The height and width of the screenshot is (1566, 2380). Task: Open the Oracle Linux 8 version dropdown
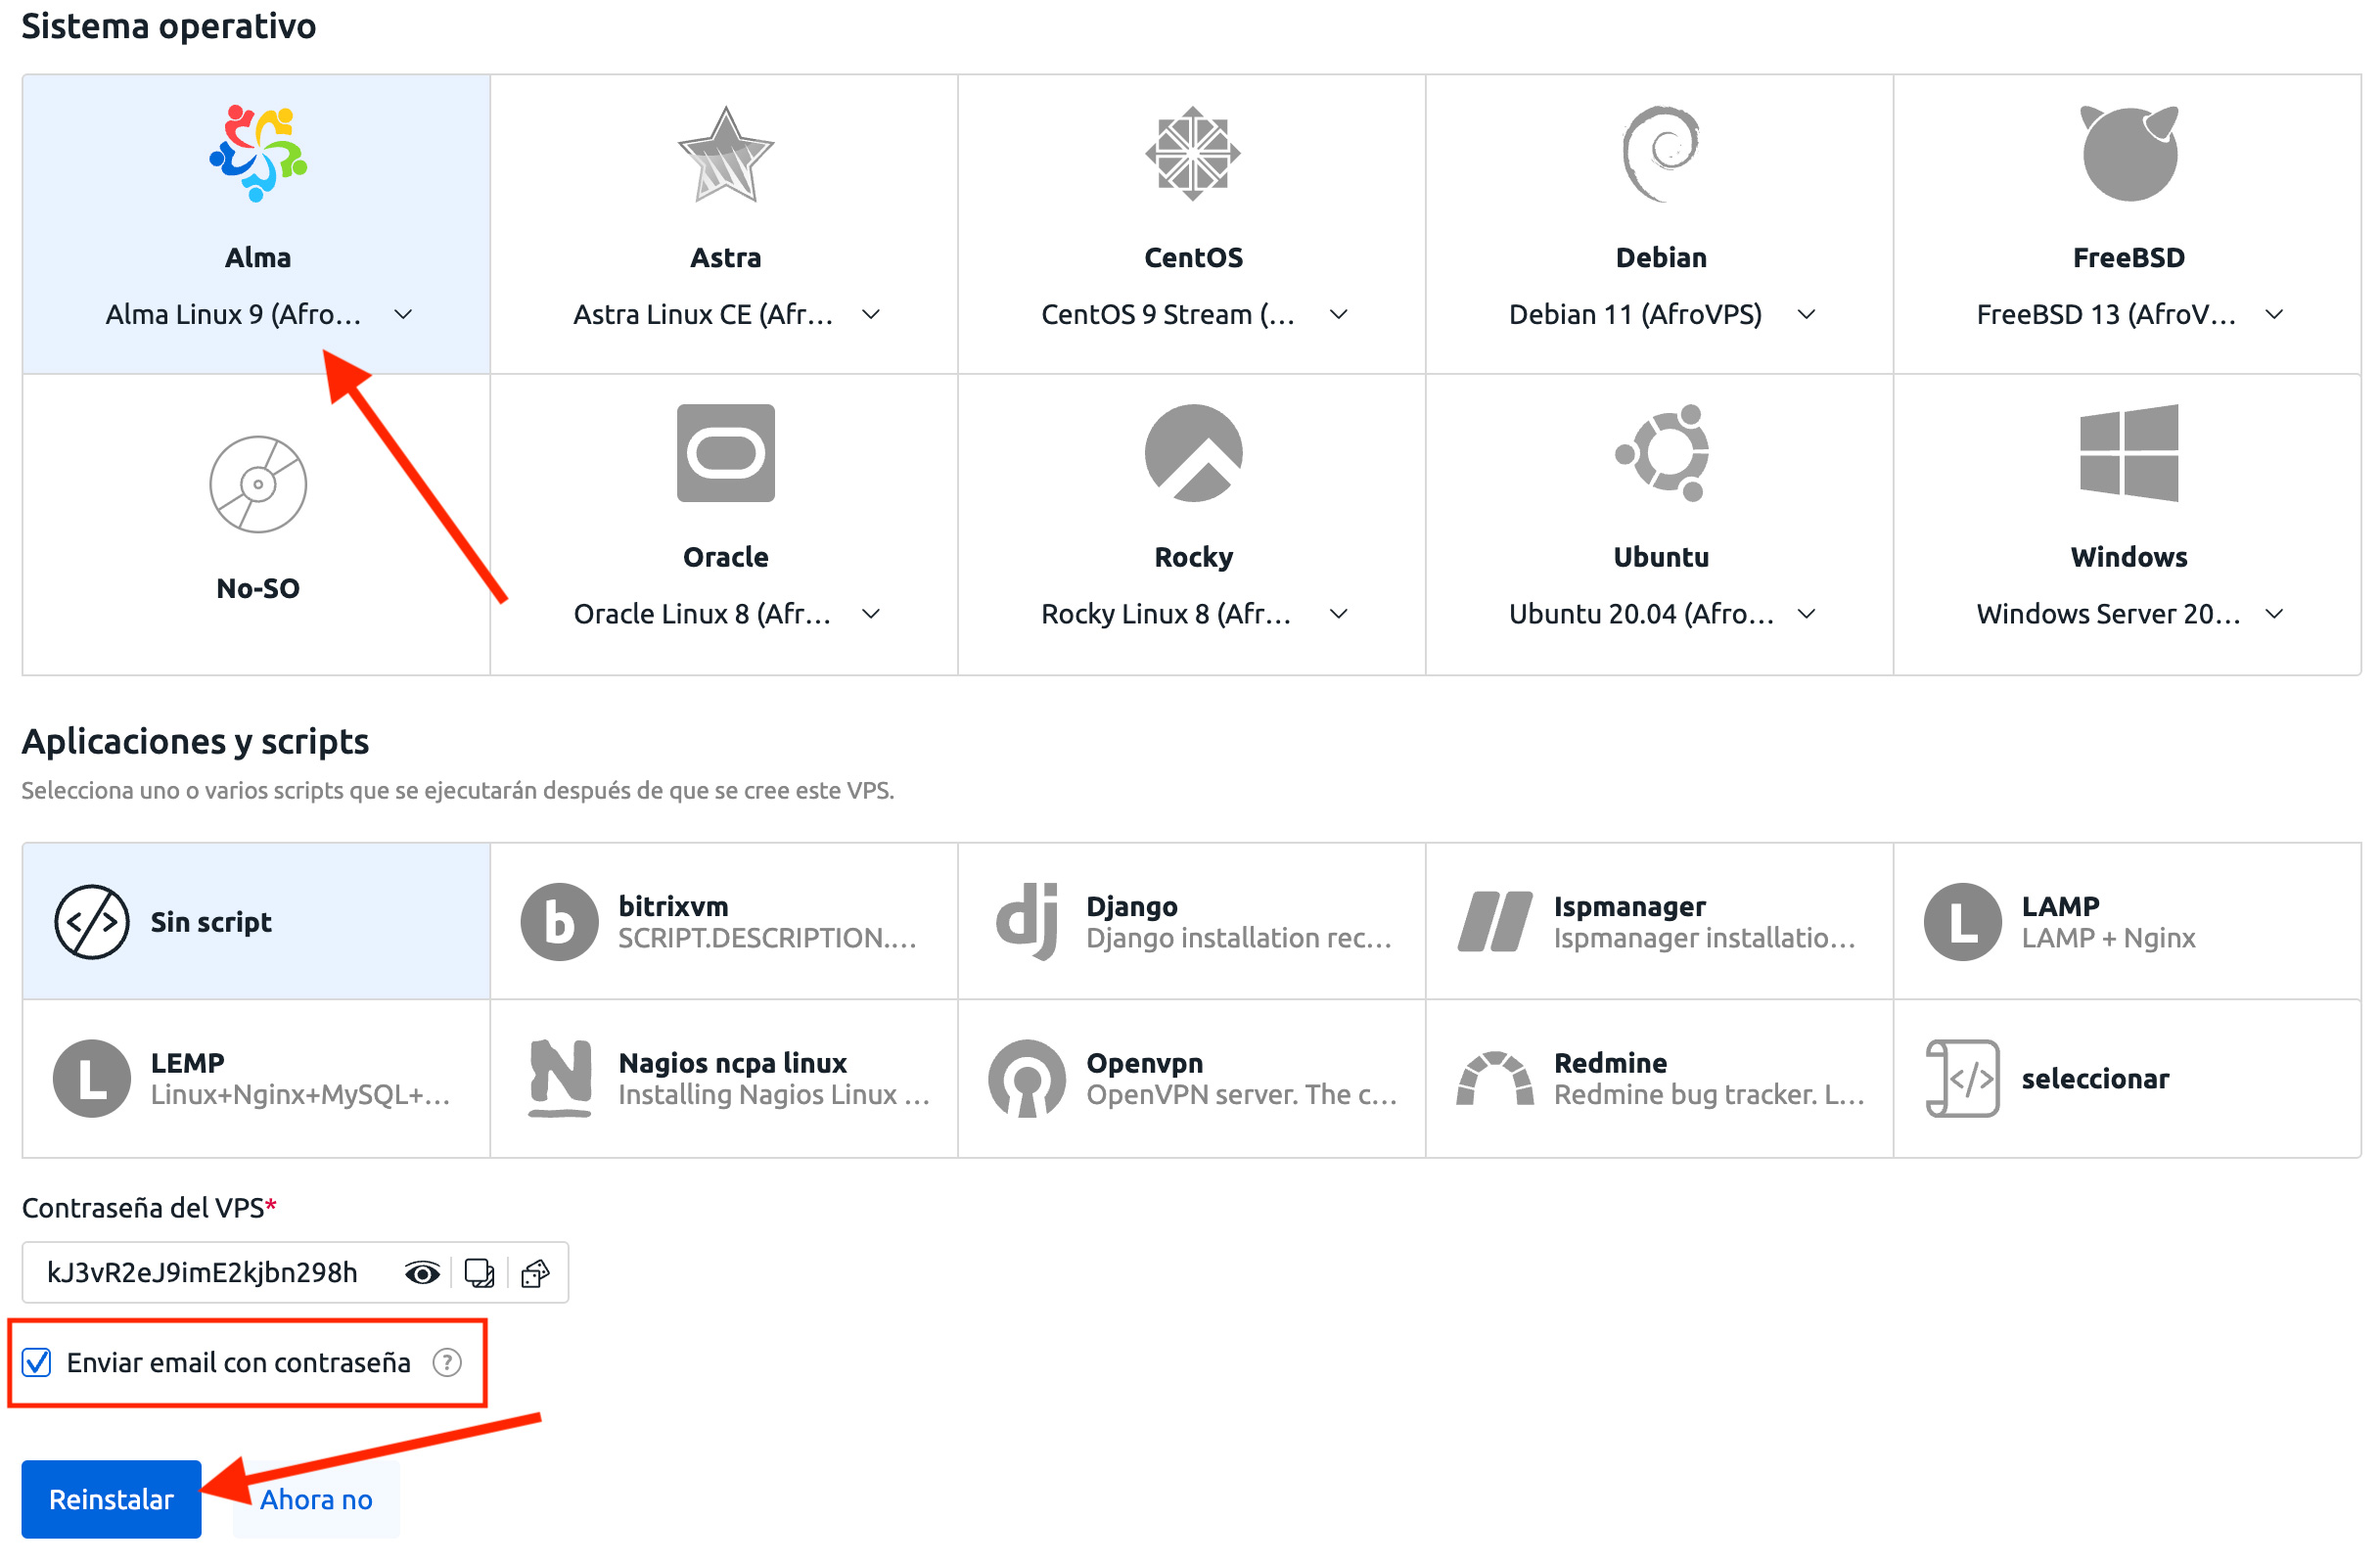(x=871, y=613)
